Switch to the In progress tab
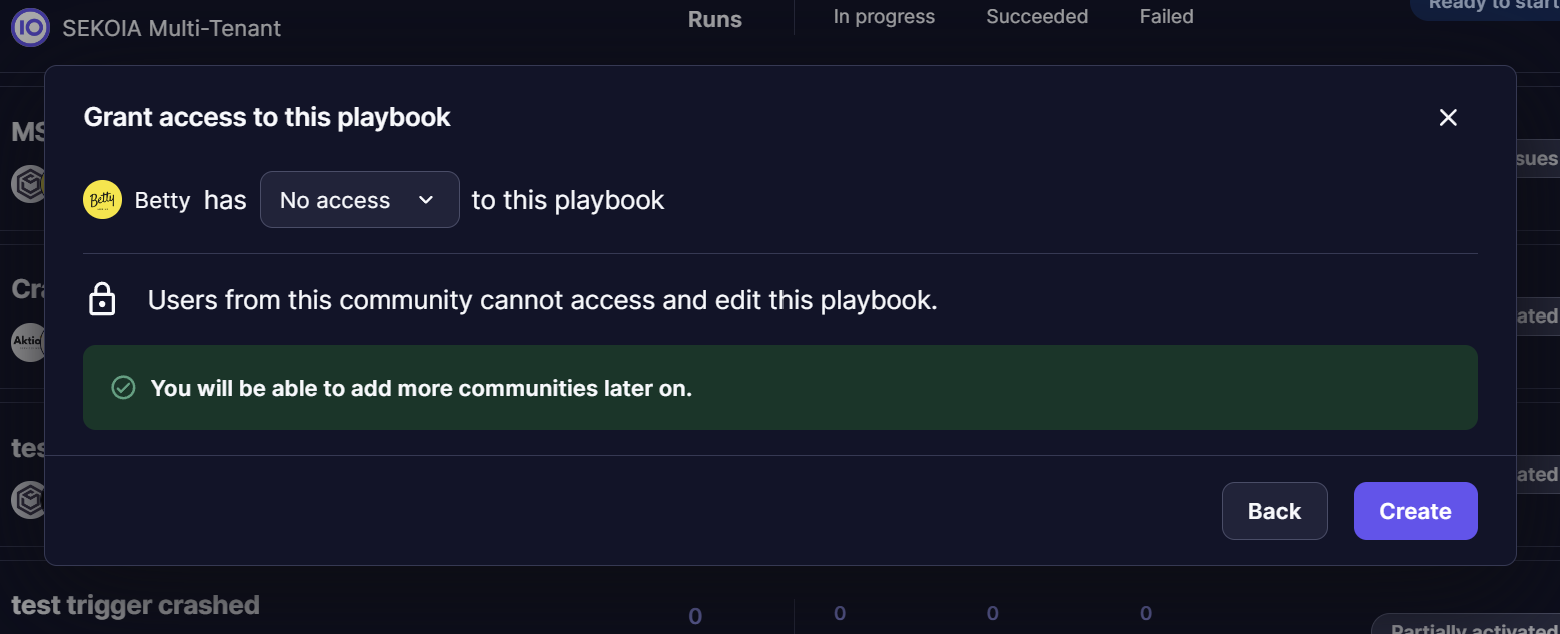The width and height of the screenshot is (1560, 634). (883, 16)
